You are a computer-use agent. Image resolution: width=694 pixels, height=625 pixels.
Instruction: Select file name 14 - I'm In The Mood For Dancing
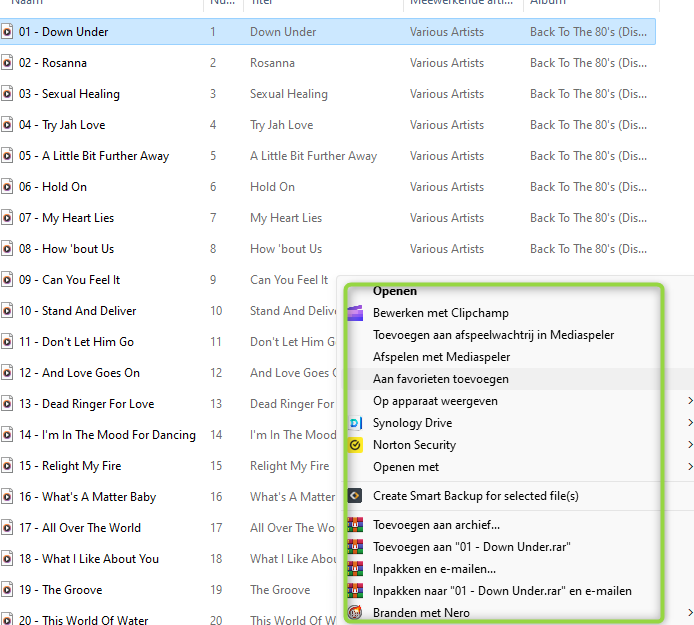click(x=107, y=435)
